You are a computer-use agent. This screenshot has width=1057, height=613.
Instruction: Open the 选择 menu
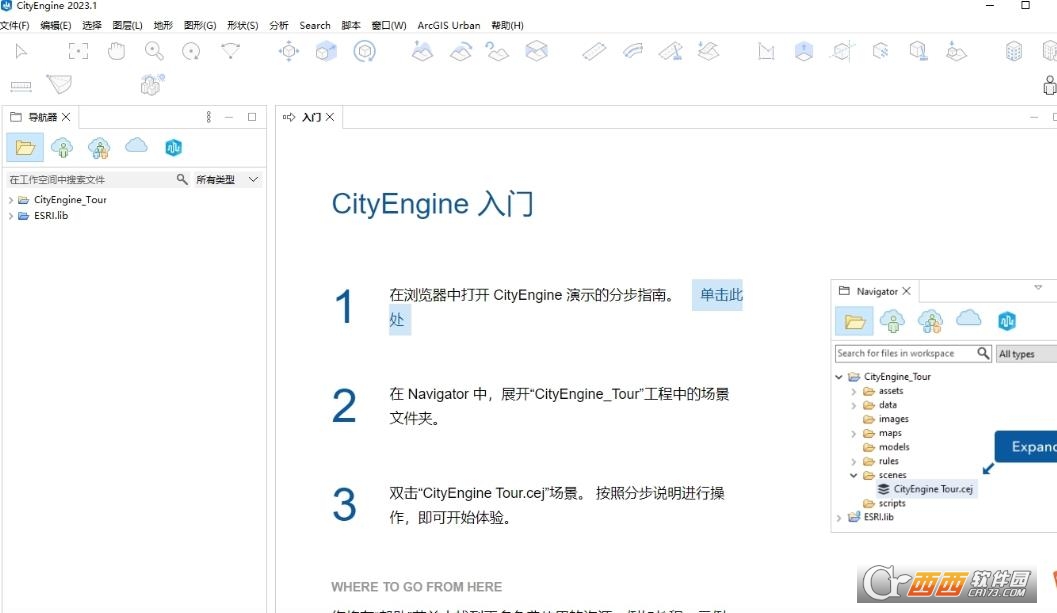pyautogui.click(x=92, y=25)
